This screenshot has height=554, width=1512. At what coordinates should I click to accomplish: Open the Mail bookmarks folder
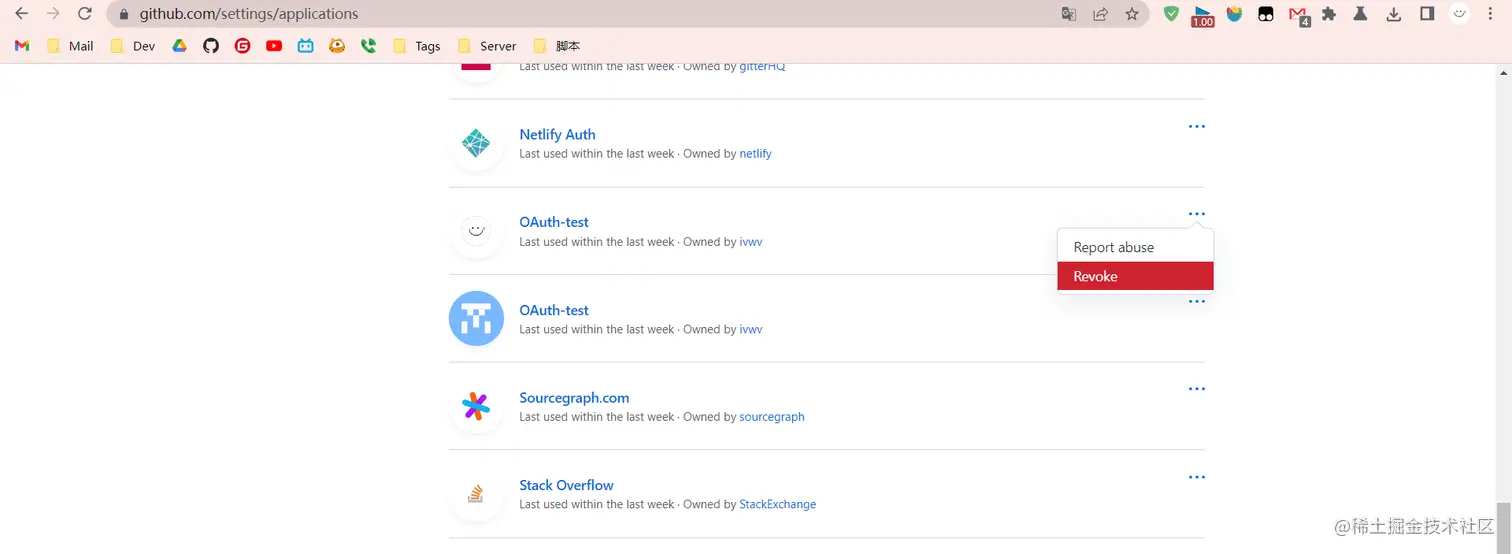(70, 46)
